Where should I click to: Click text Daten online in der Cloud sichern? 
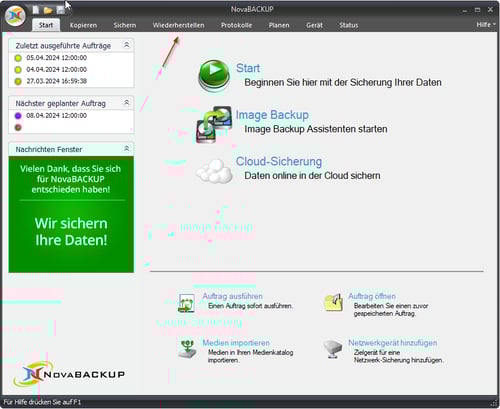(312, 176)
